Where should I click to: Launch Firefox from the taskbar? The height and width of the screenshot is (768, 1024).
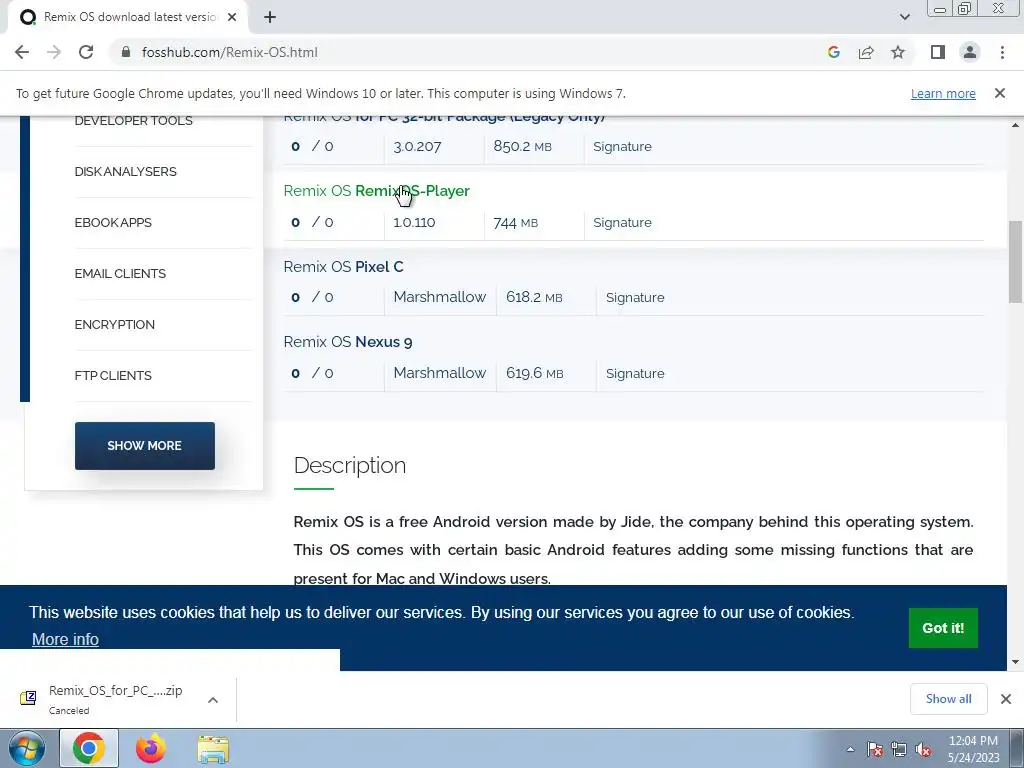pos(151,748)
